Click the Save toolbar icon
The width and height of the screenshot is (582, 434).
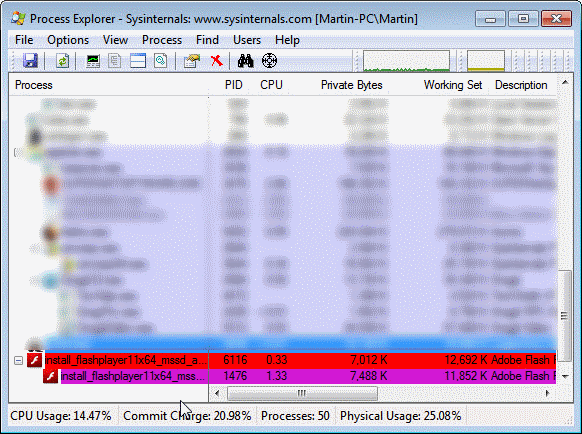(x=30, y=61)
